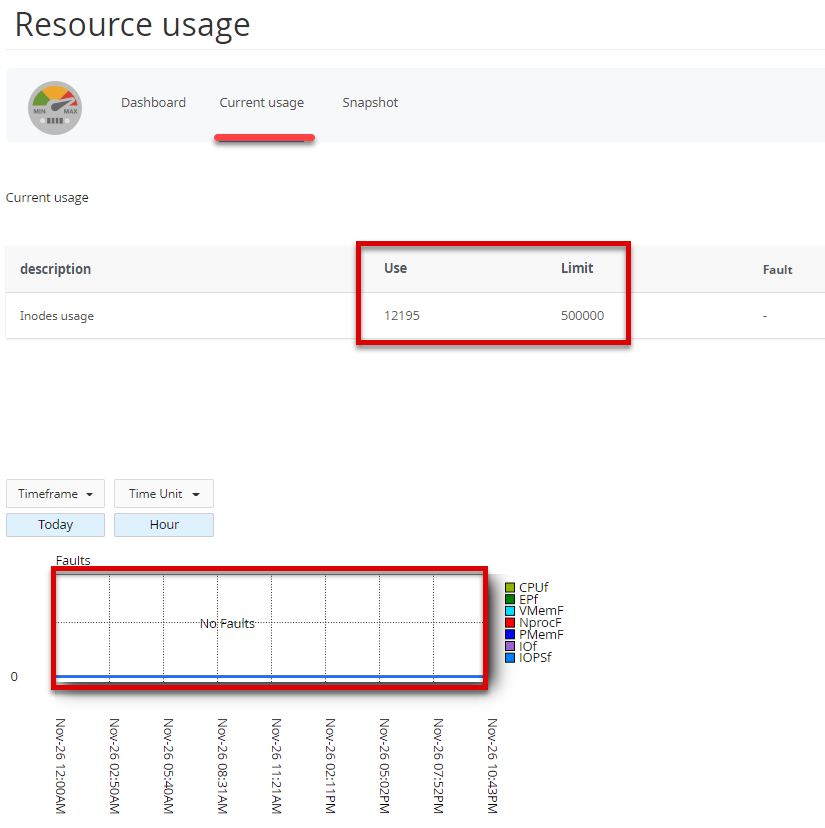Screen dimensions: 825x828
Task: Click the No Faults chart text
Action: click(227, 624)
